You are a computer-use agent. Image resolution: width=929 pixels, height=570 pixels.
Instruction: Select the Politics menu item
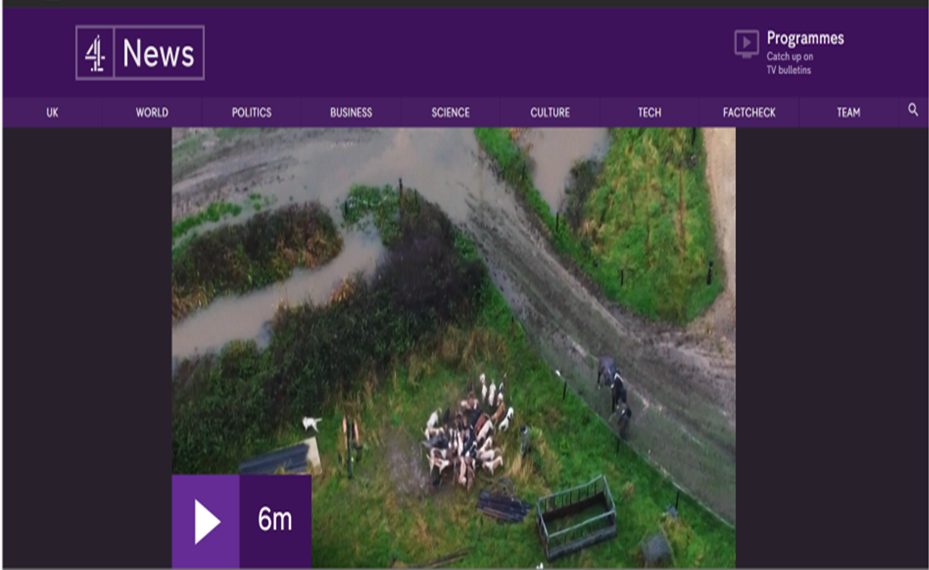[x=251, y=113]
